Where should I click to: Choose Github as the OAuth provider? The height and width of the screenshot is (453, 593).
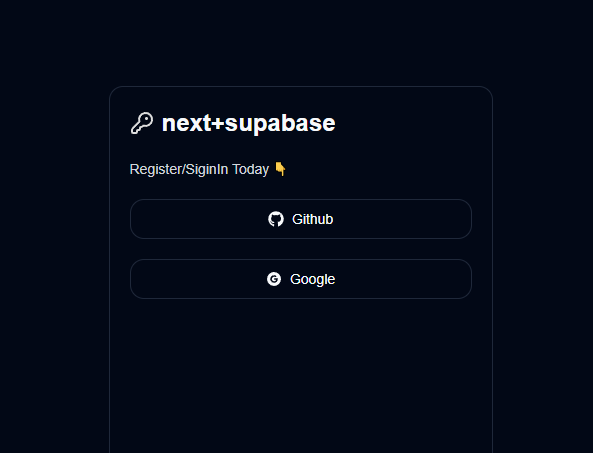click(301, 219)
